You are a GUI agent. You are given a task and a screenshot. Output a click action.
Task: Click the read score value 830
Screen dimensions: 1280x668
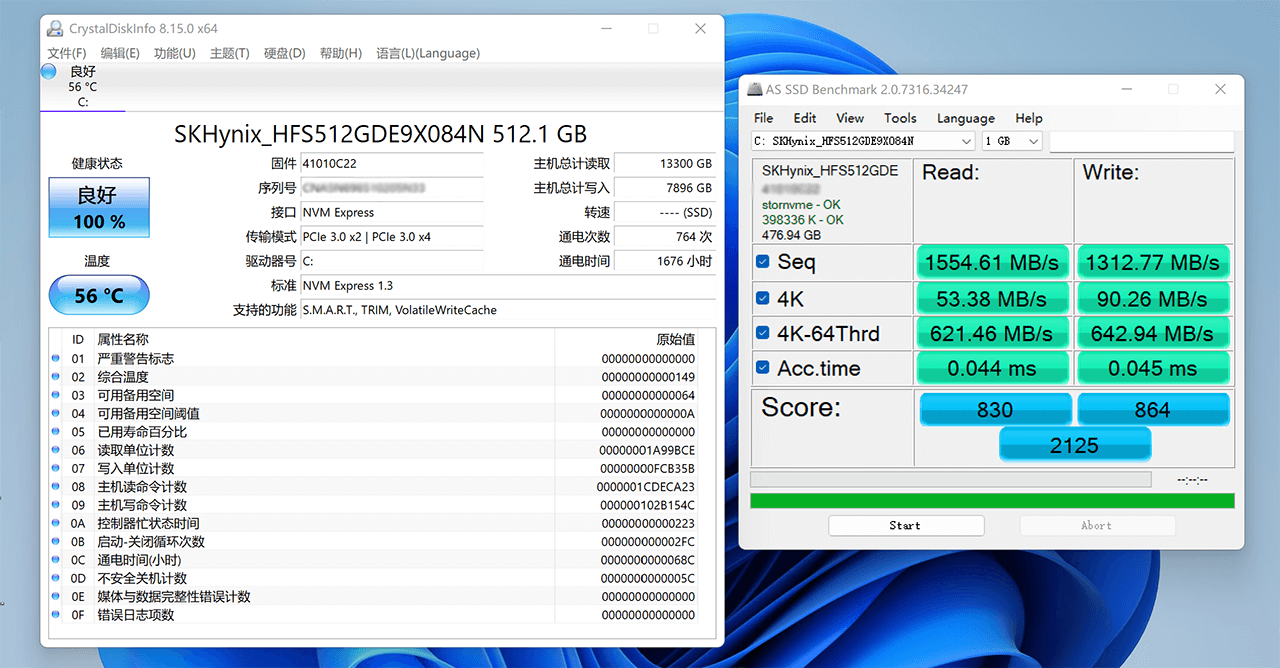[995, 409]
